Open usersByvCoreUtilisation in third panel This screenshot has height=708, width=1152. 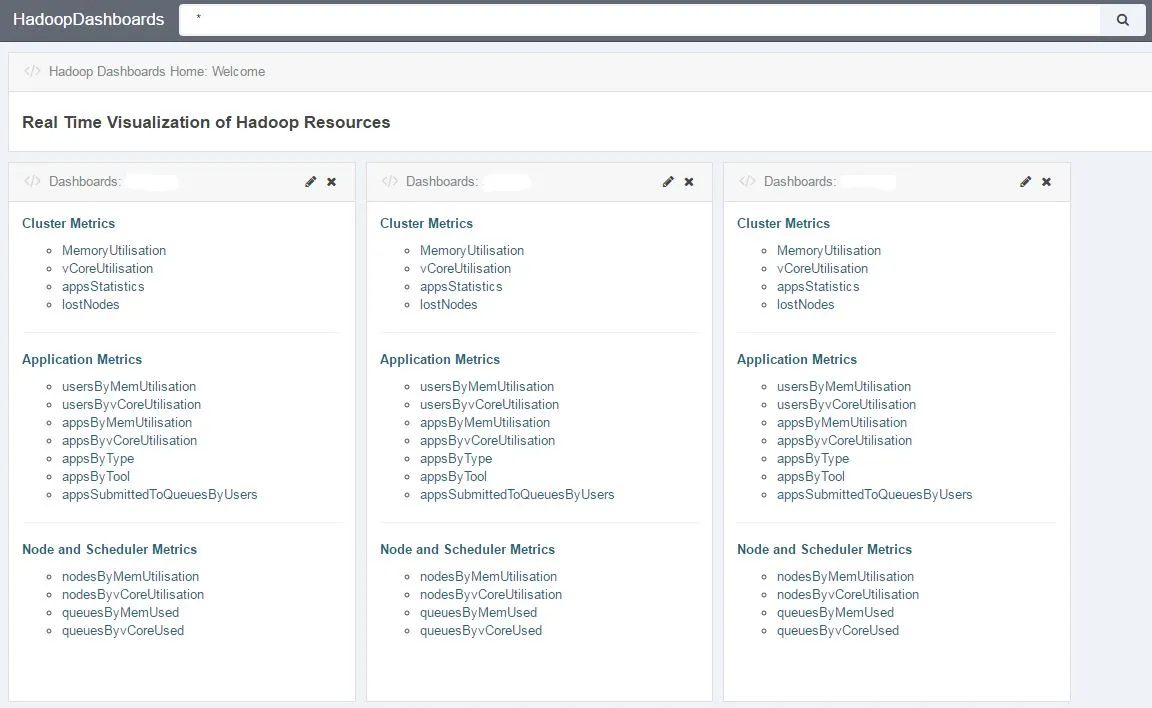846,405
